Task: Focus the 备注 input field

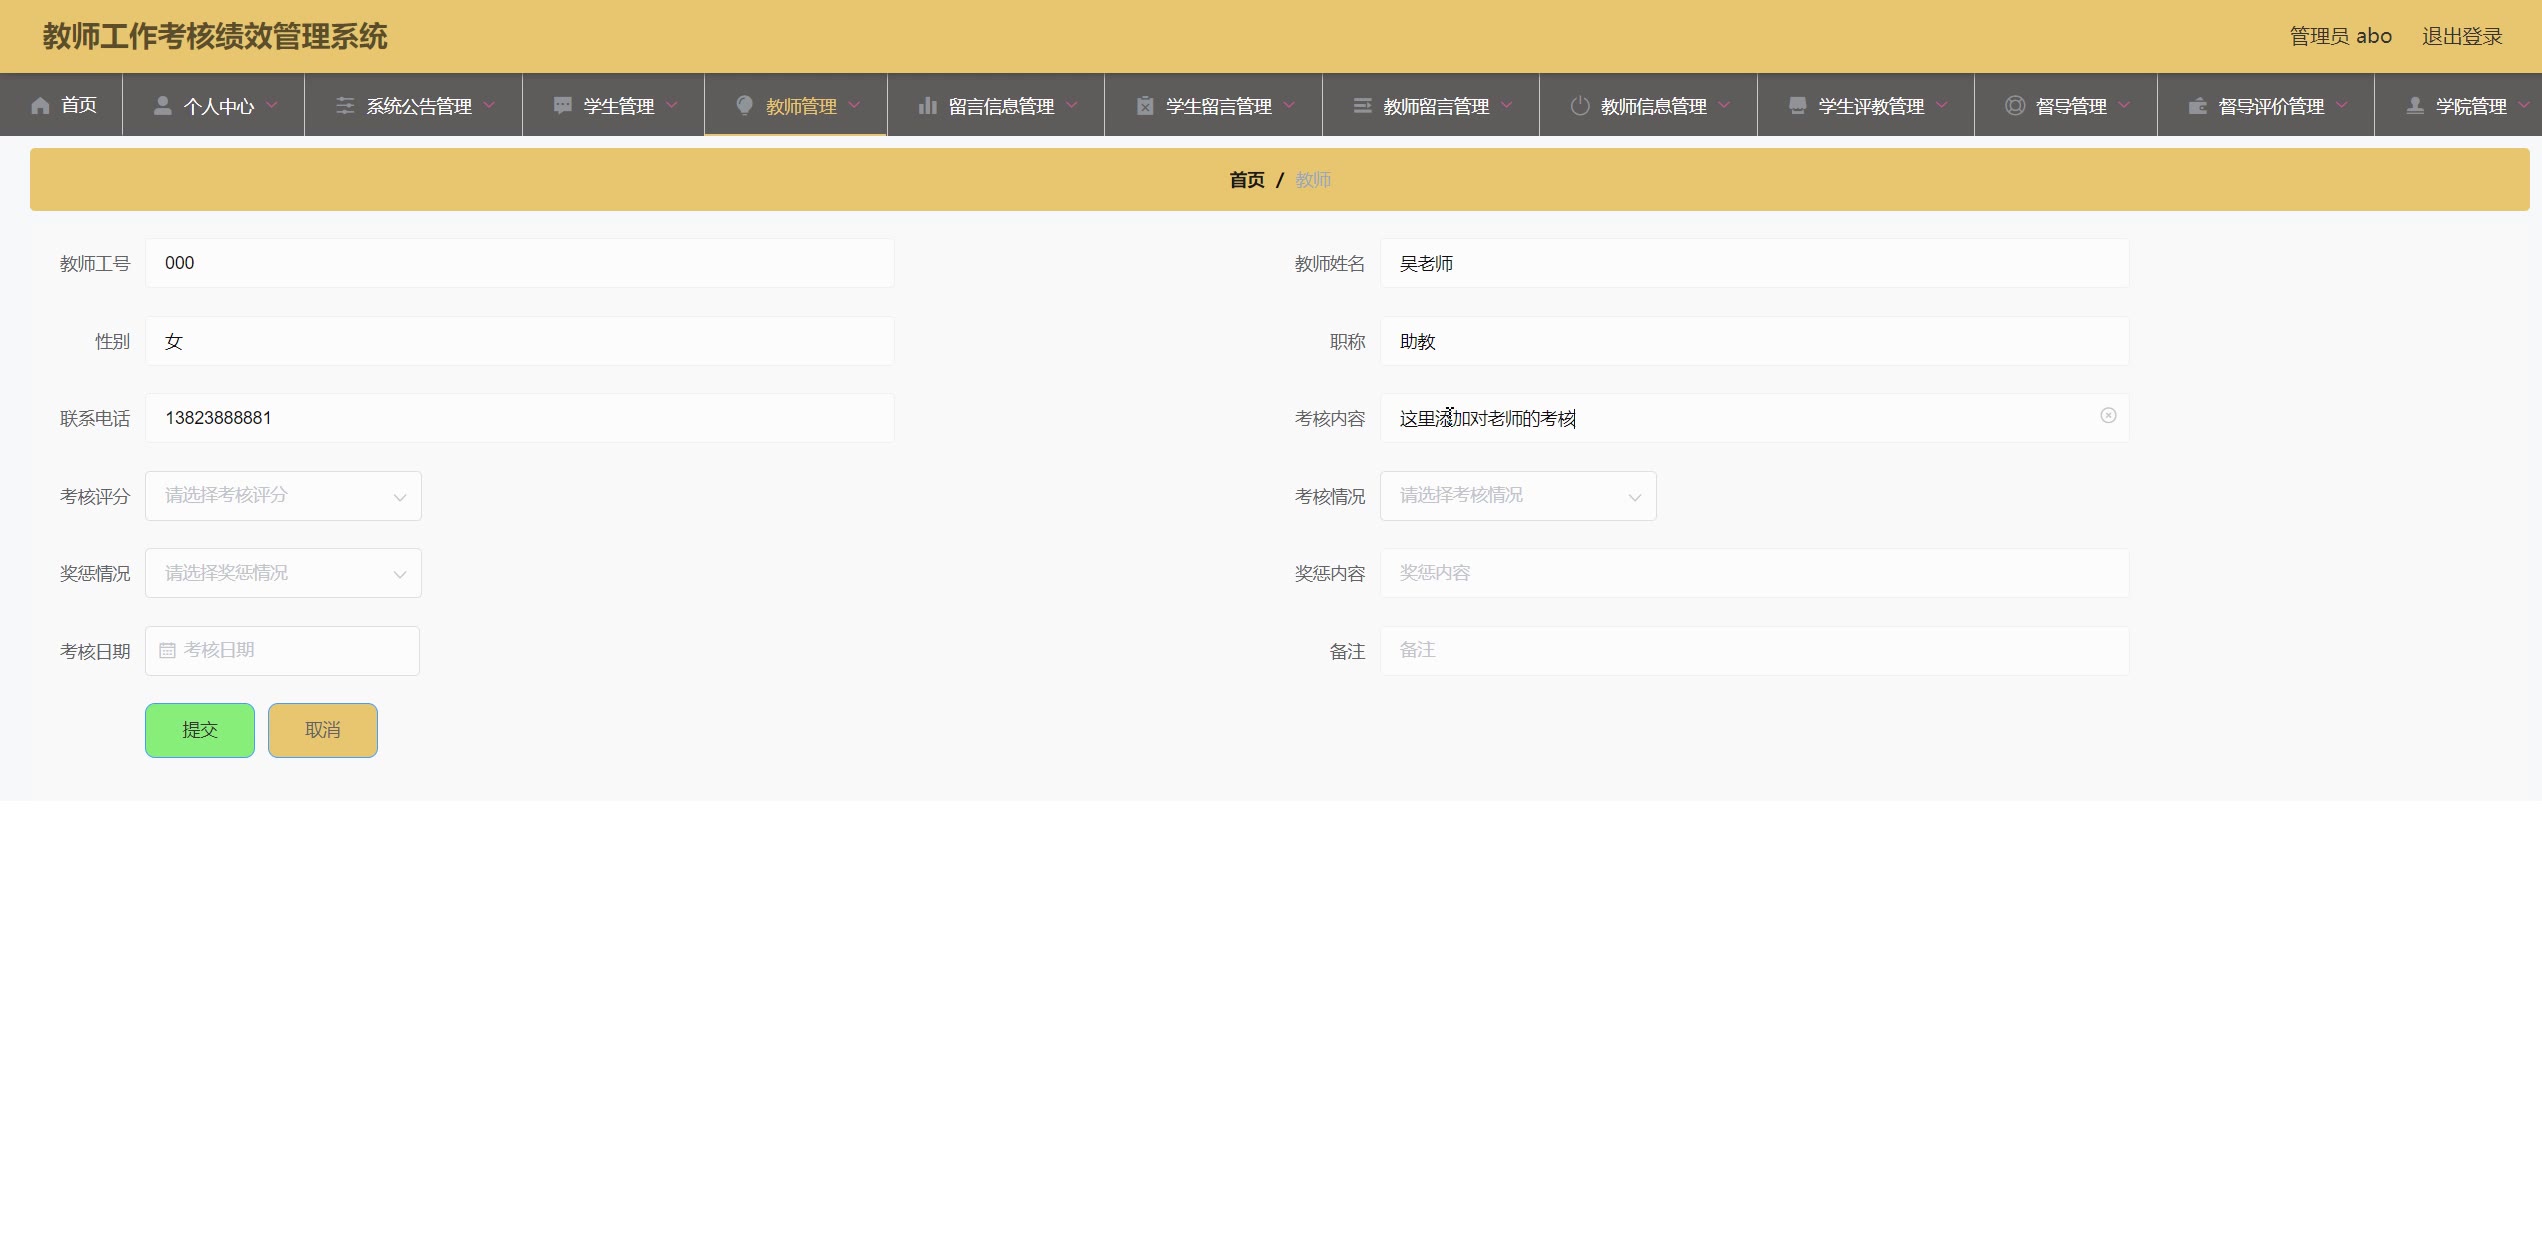Action: click(1754, 651)
